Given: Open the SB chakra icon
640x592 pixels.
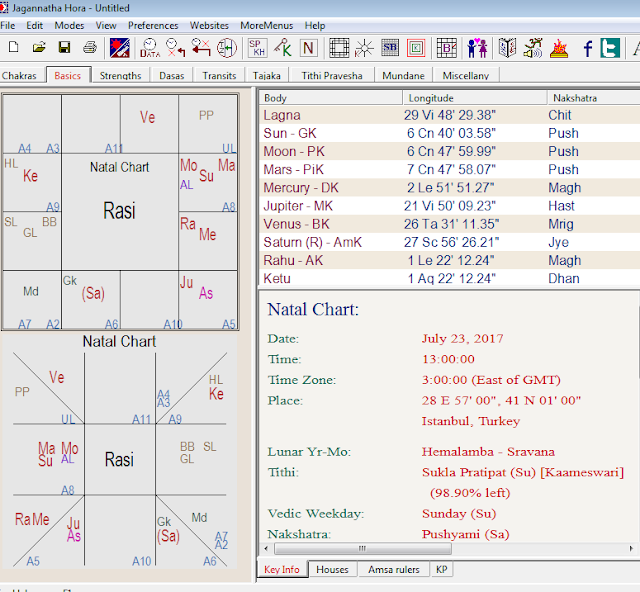Looking at the screenshot, I should [390, 48].
